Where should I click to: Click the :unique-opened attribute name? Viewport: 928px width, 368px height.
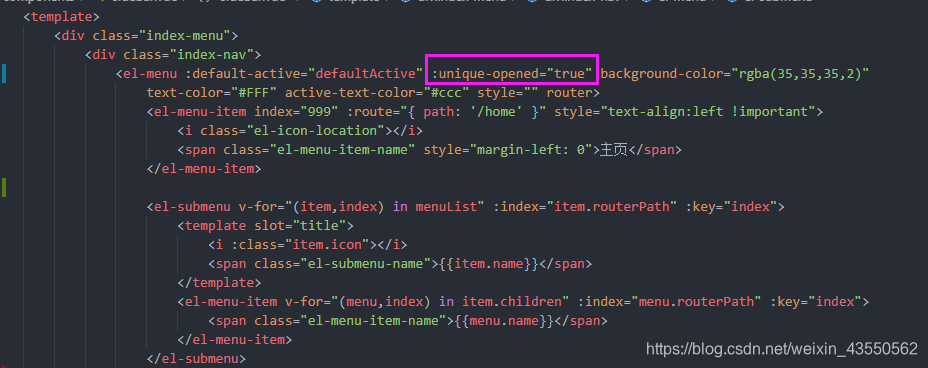click(485, 74)
